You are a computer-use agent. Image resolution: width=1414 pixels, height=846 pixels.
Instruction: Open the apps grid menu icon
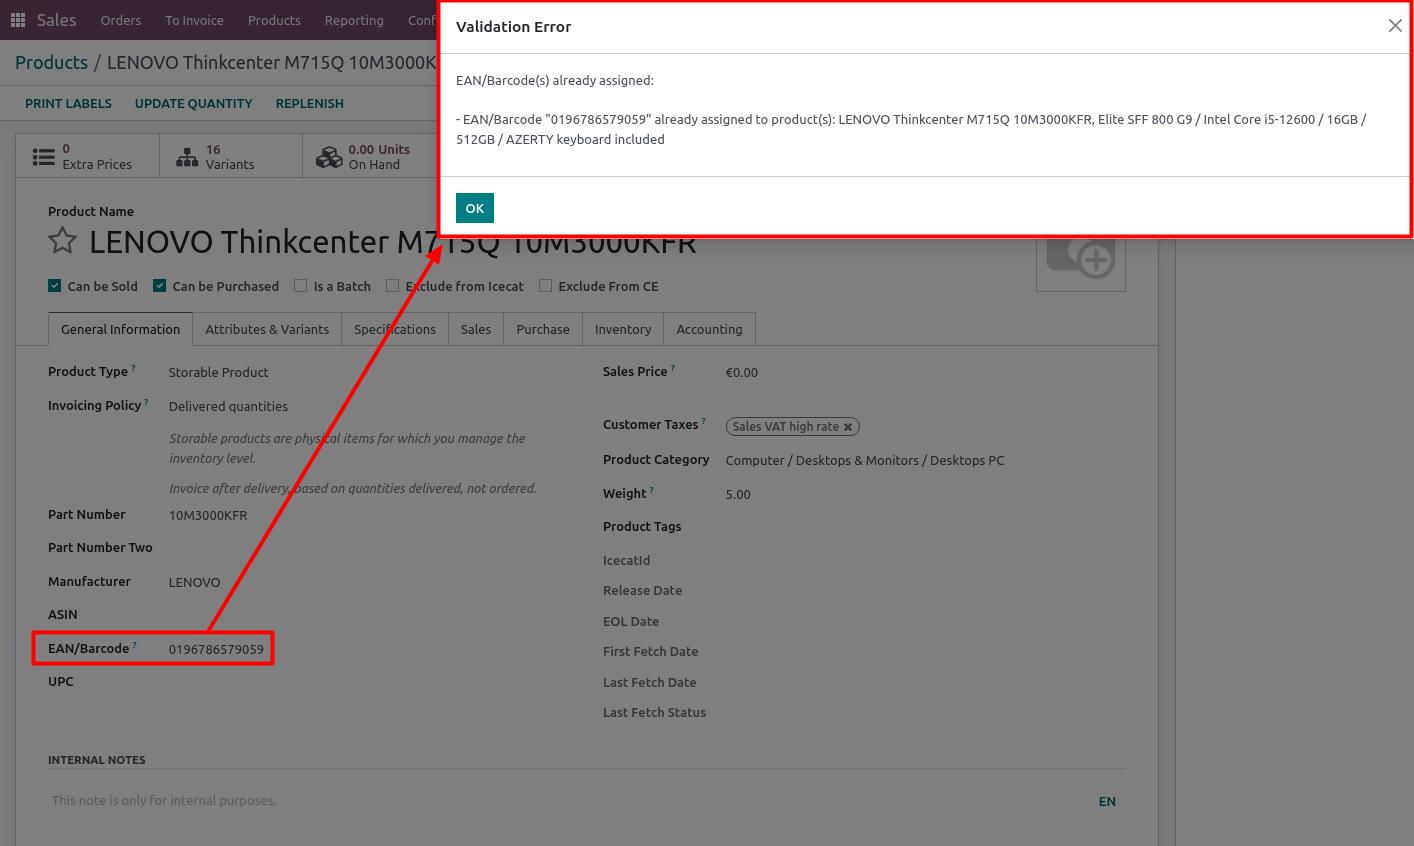pyautogui.click(x=18, y=20)
